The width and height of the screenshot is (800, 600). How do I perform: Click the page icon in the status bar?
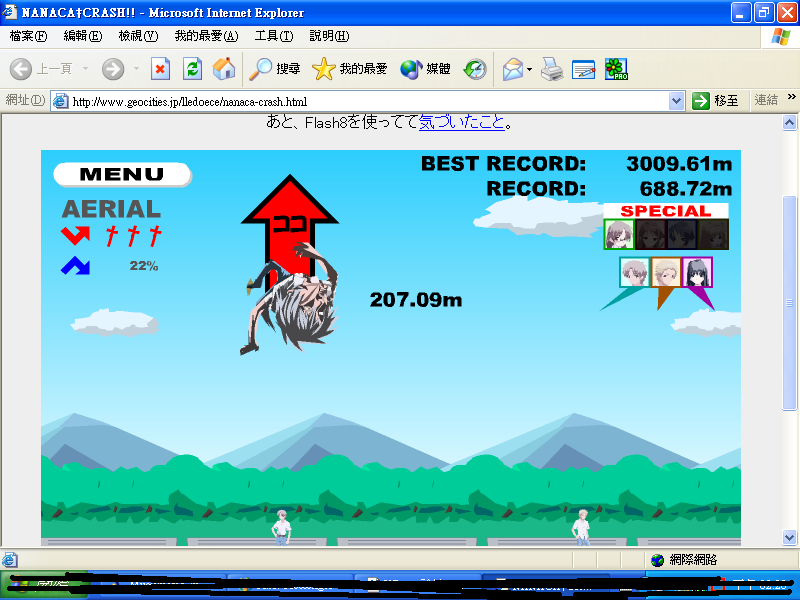coord(10,560)
